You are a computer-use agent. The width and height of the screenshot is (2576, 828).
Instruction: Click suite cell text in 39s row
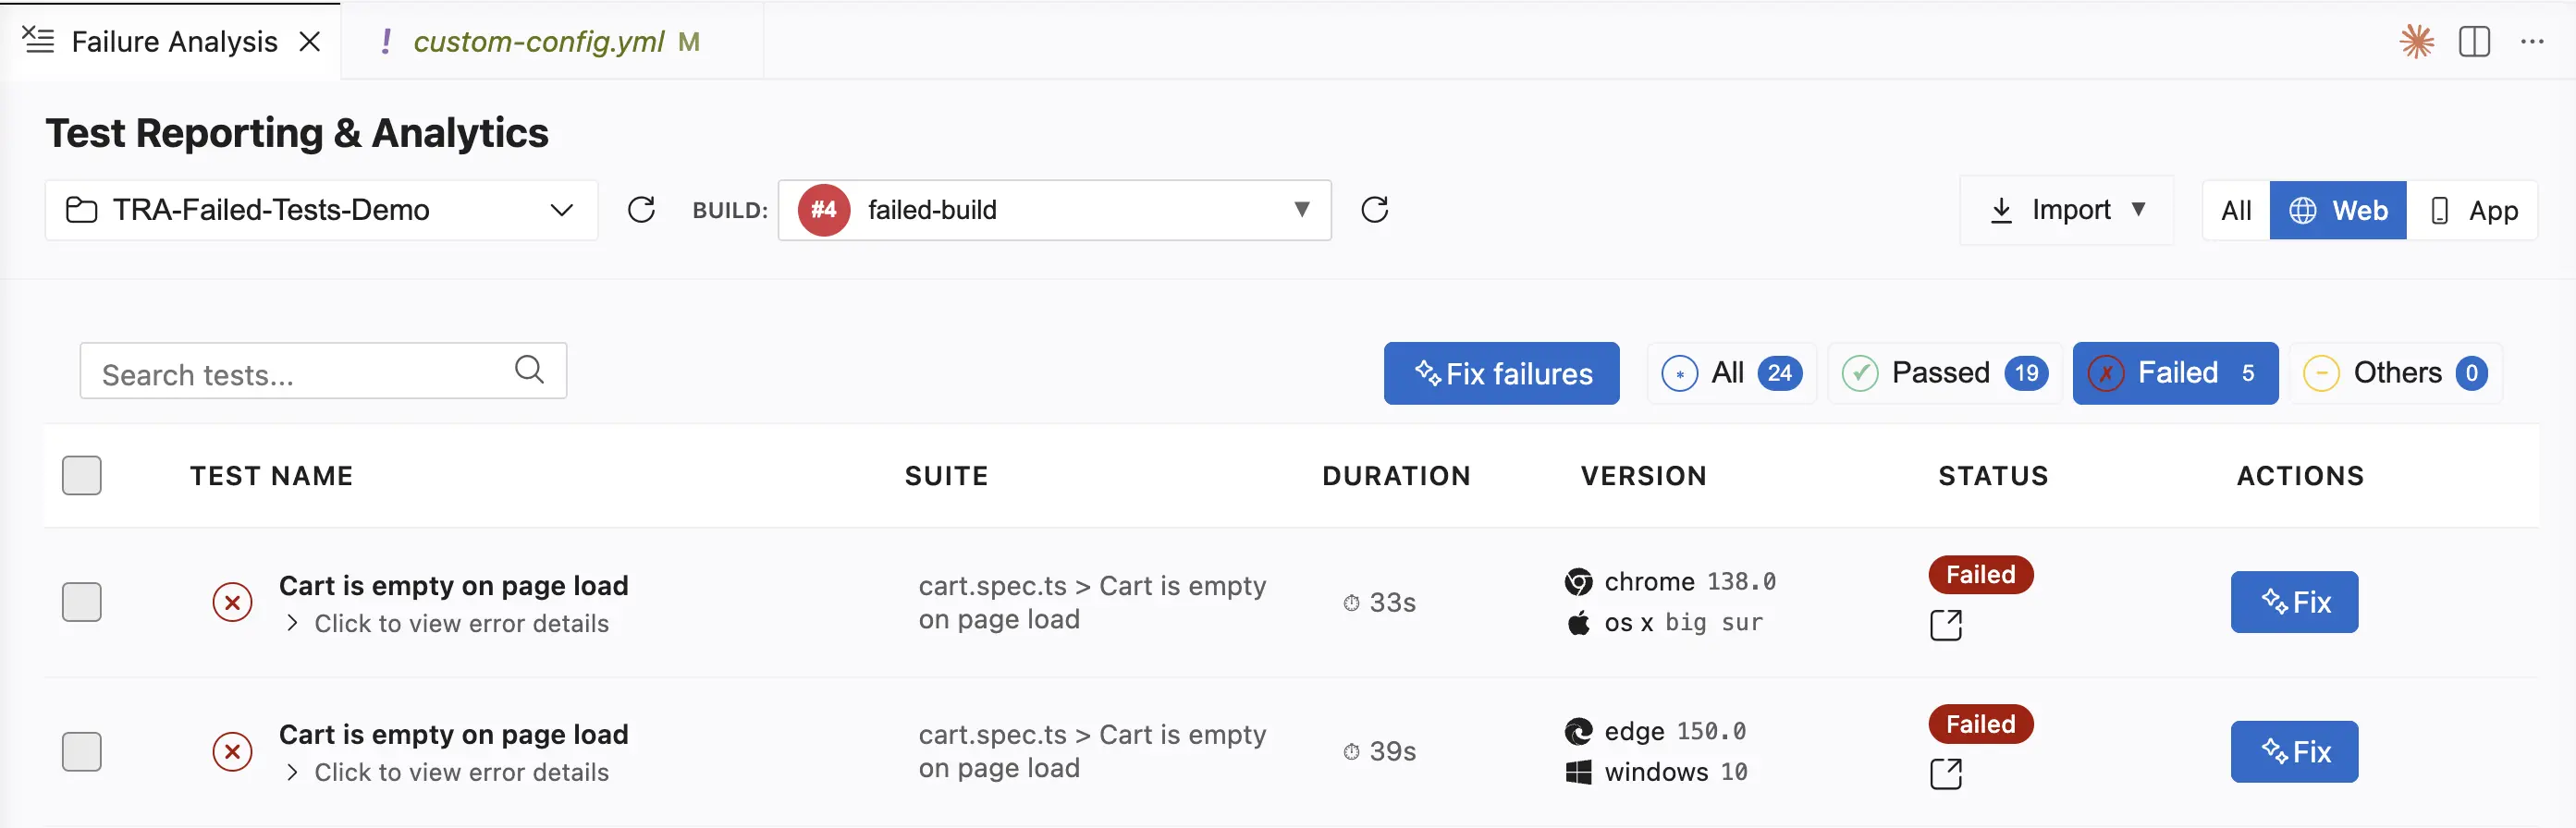click(x=1092, y=752)
